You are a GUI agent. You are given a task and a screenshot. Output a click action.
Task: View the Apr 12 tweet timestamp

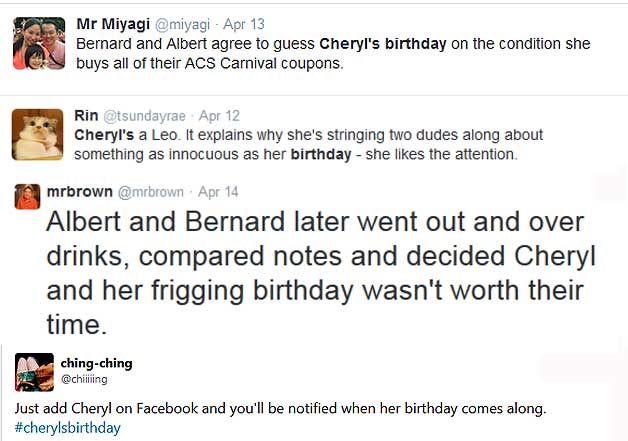tap(219, 116)
